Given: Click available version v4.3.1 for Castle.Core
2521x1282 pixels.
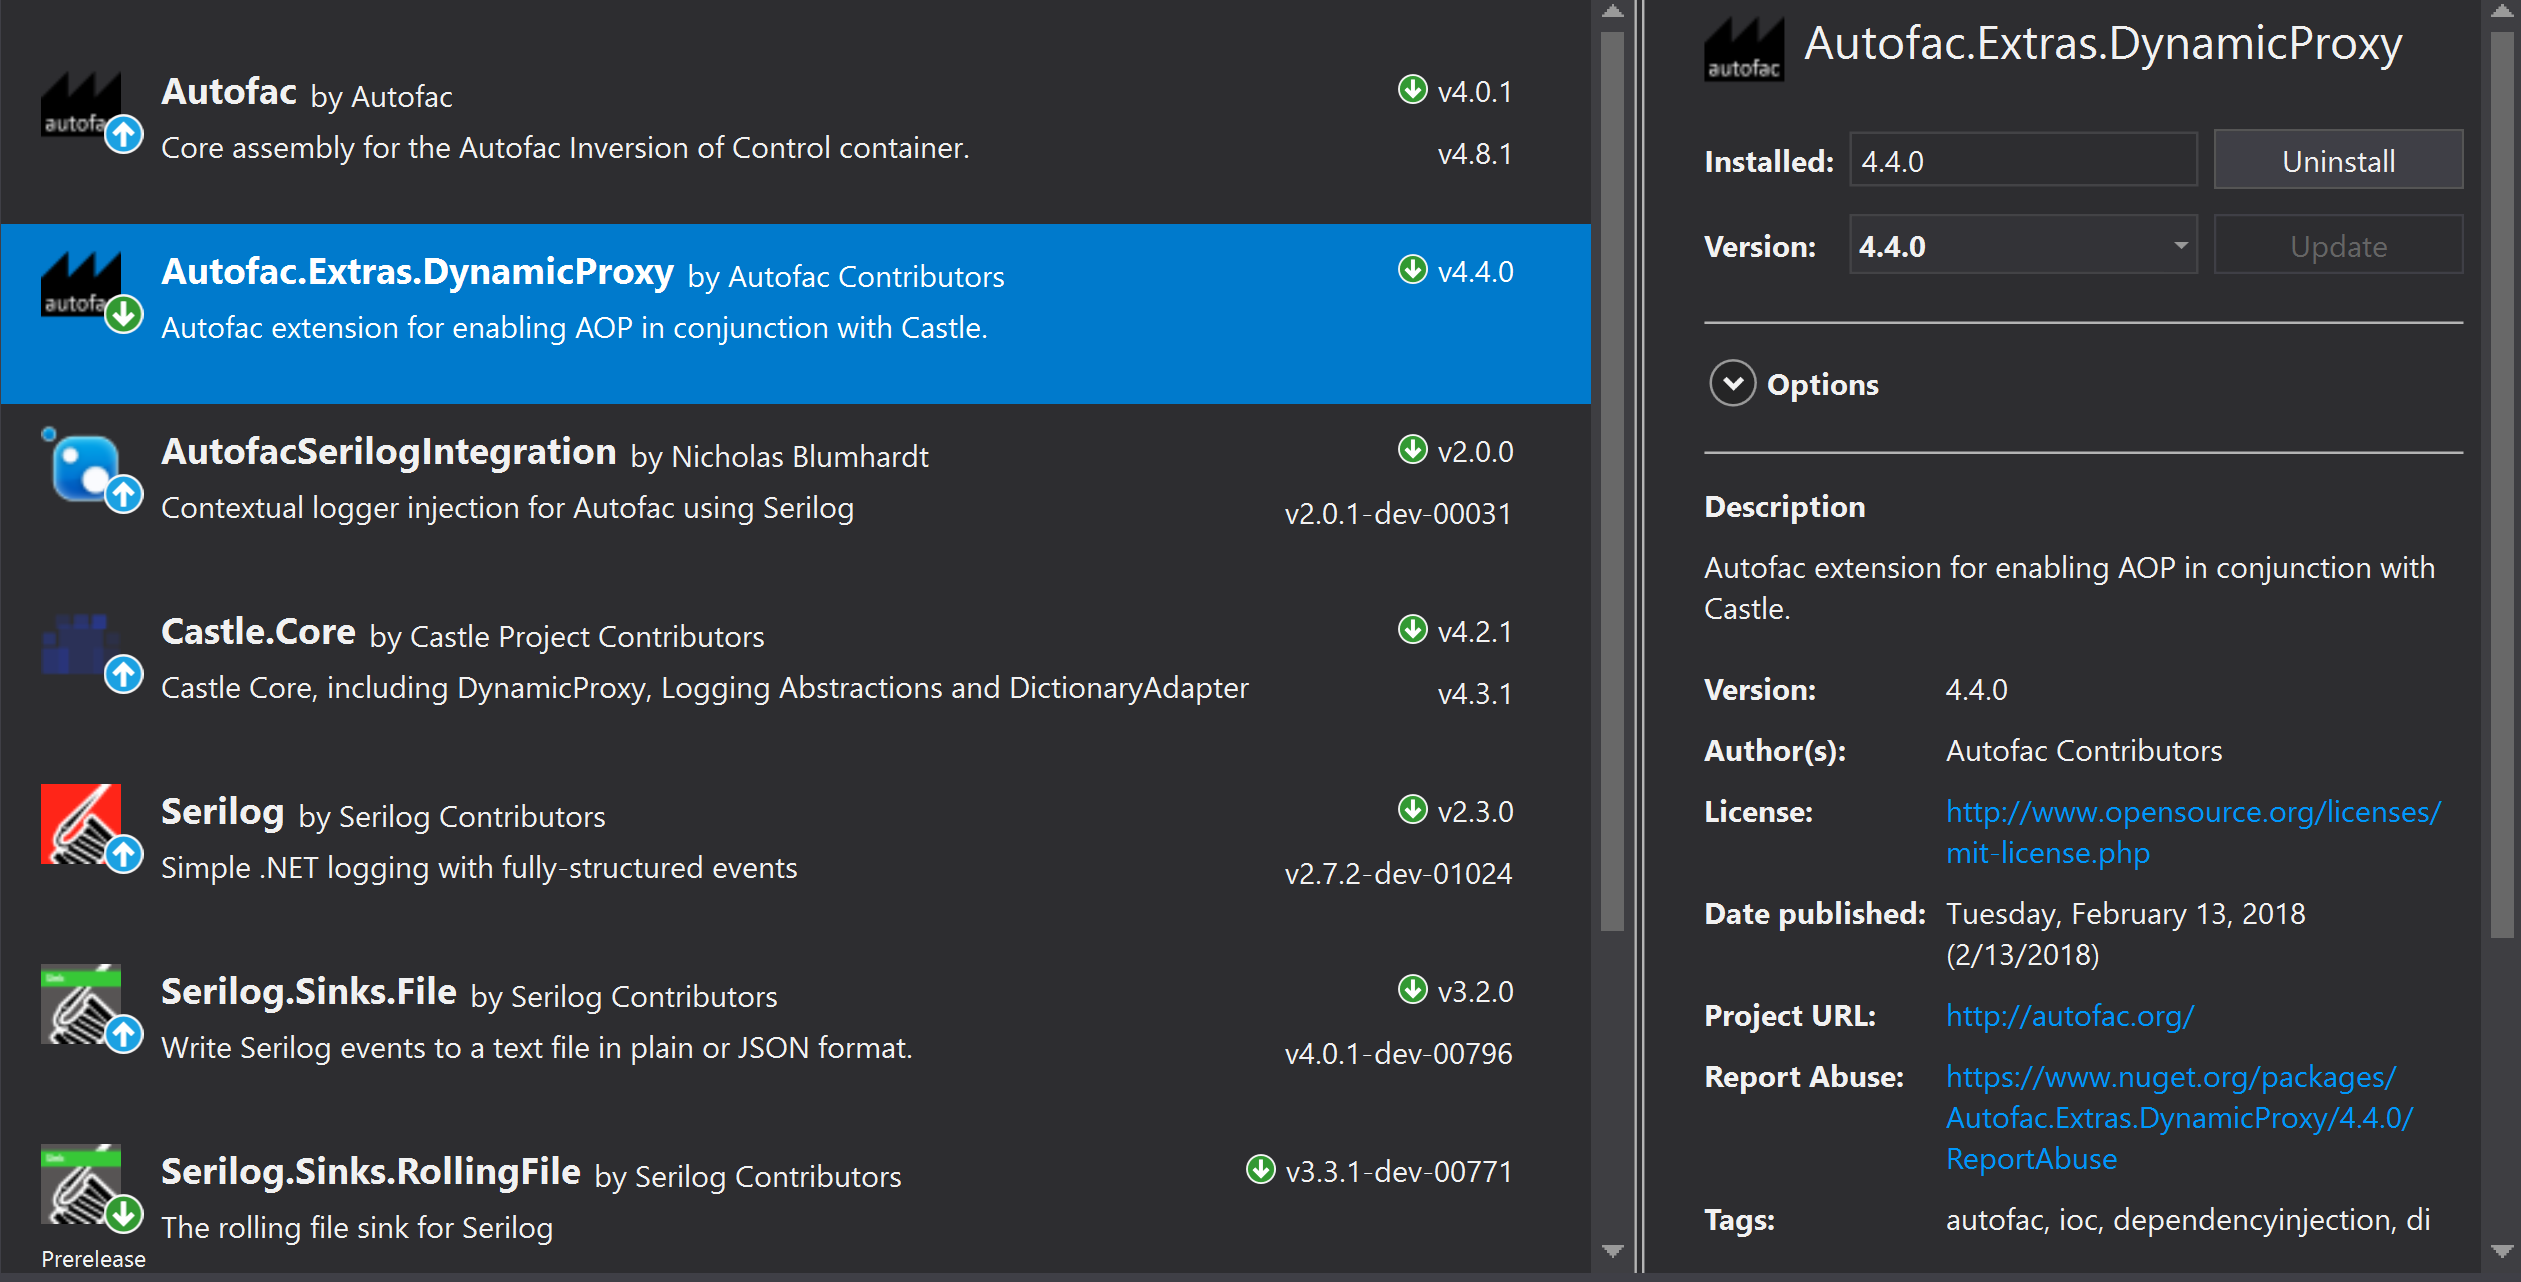Looking at the screenshot, I should pyautogui.click(x=1475, y=694).
